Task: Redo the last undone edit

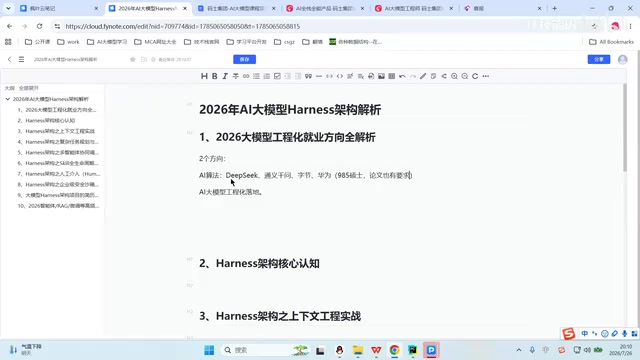Action: [x=413, y=76]
